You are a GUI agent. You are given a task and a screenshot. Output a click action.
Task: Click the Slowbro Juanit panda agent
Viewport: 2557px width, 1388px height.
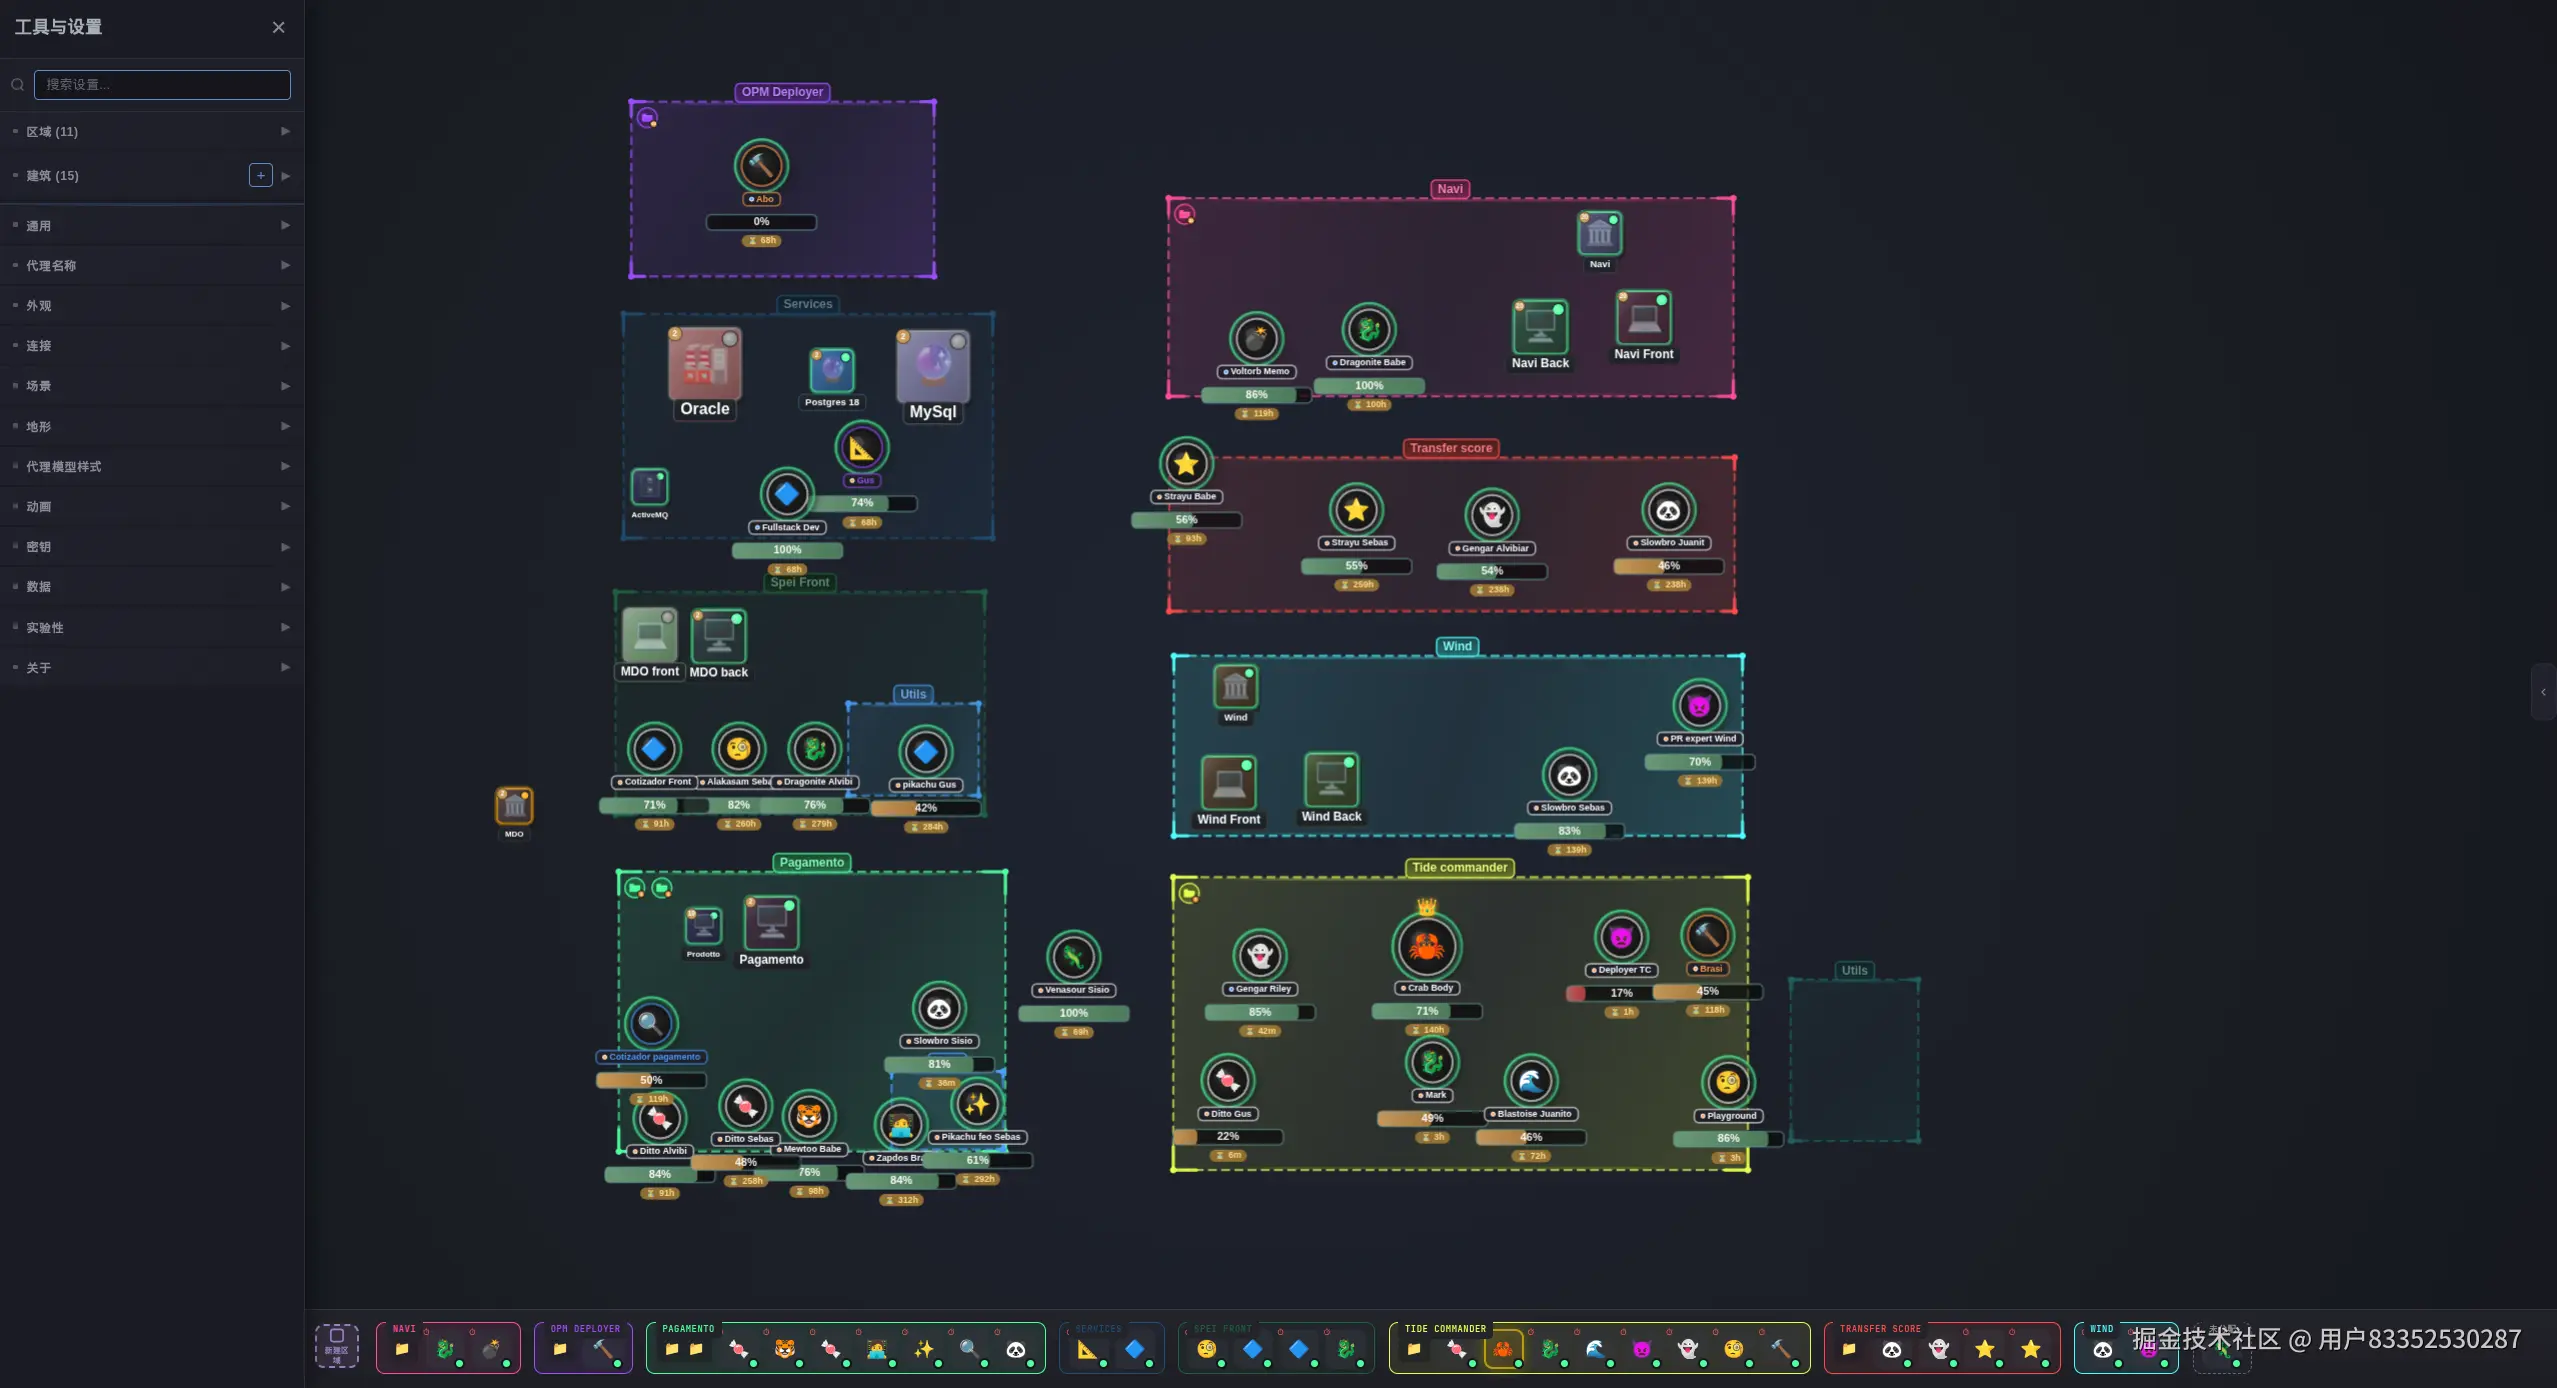(x=1668, y=511)
